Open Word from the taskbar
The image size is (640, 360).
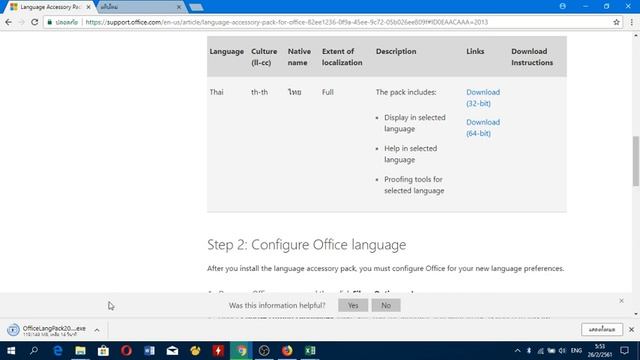(x=149, y=351)
